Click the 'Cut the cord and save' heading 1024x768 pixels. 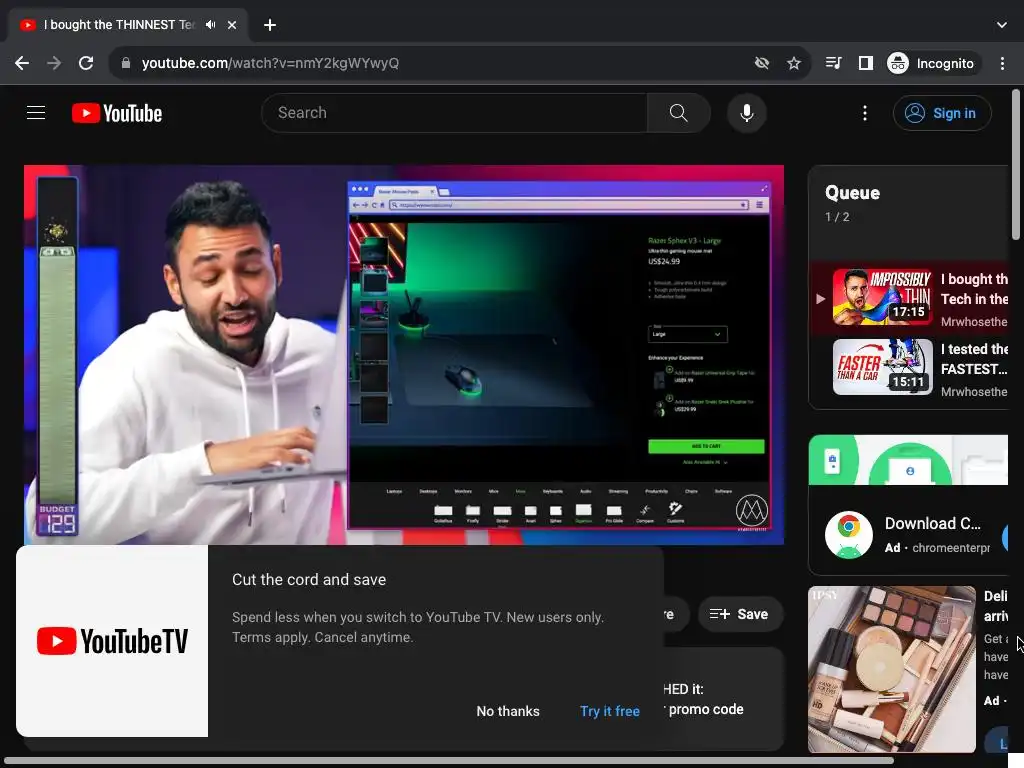(x=309, y=580)
